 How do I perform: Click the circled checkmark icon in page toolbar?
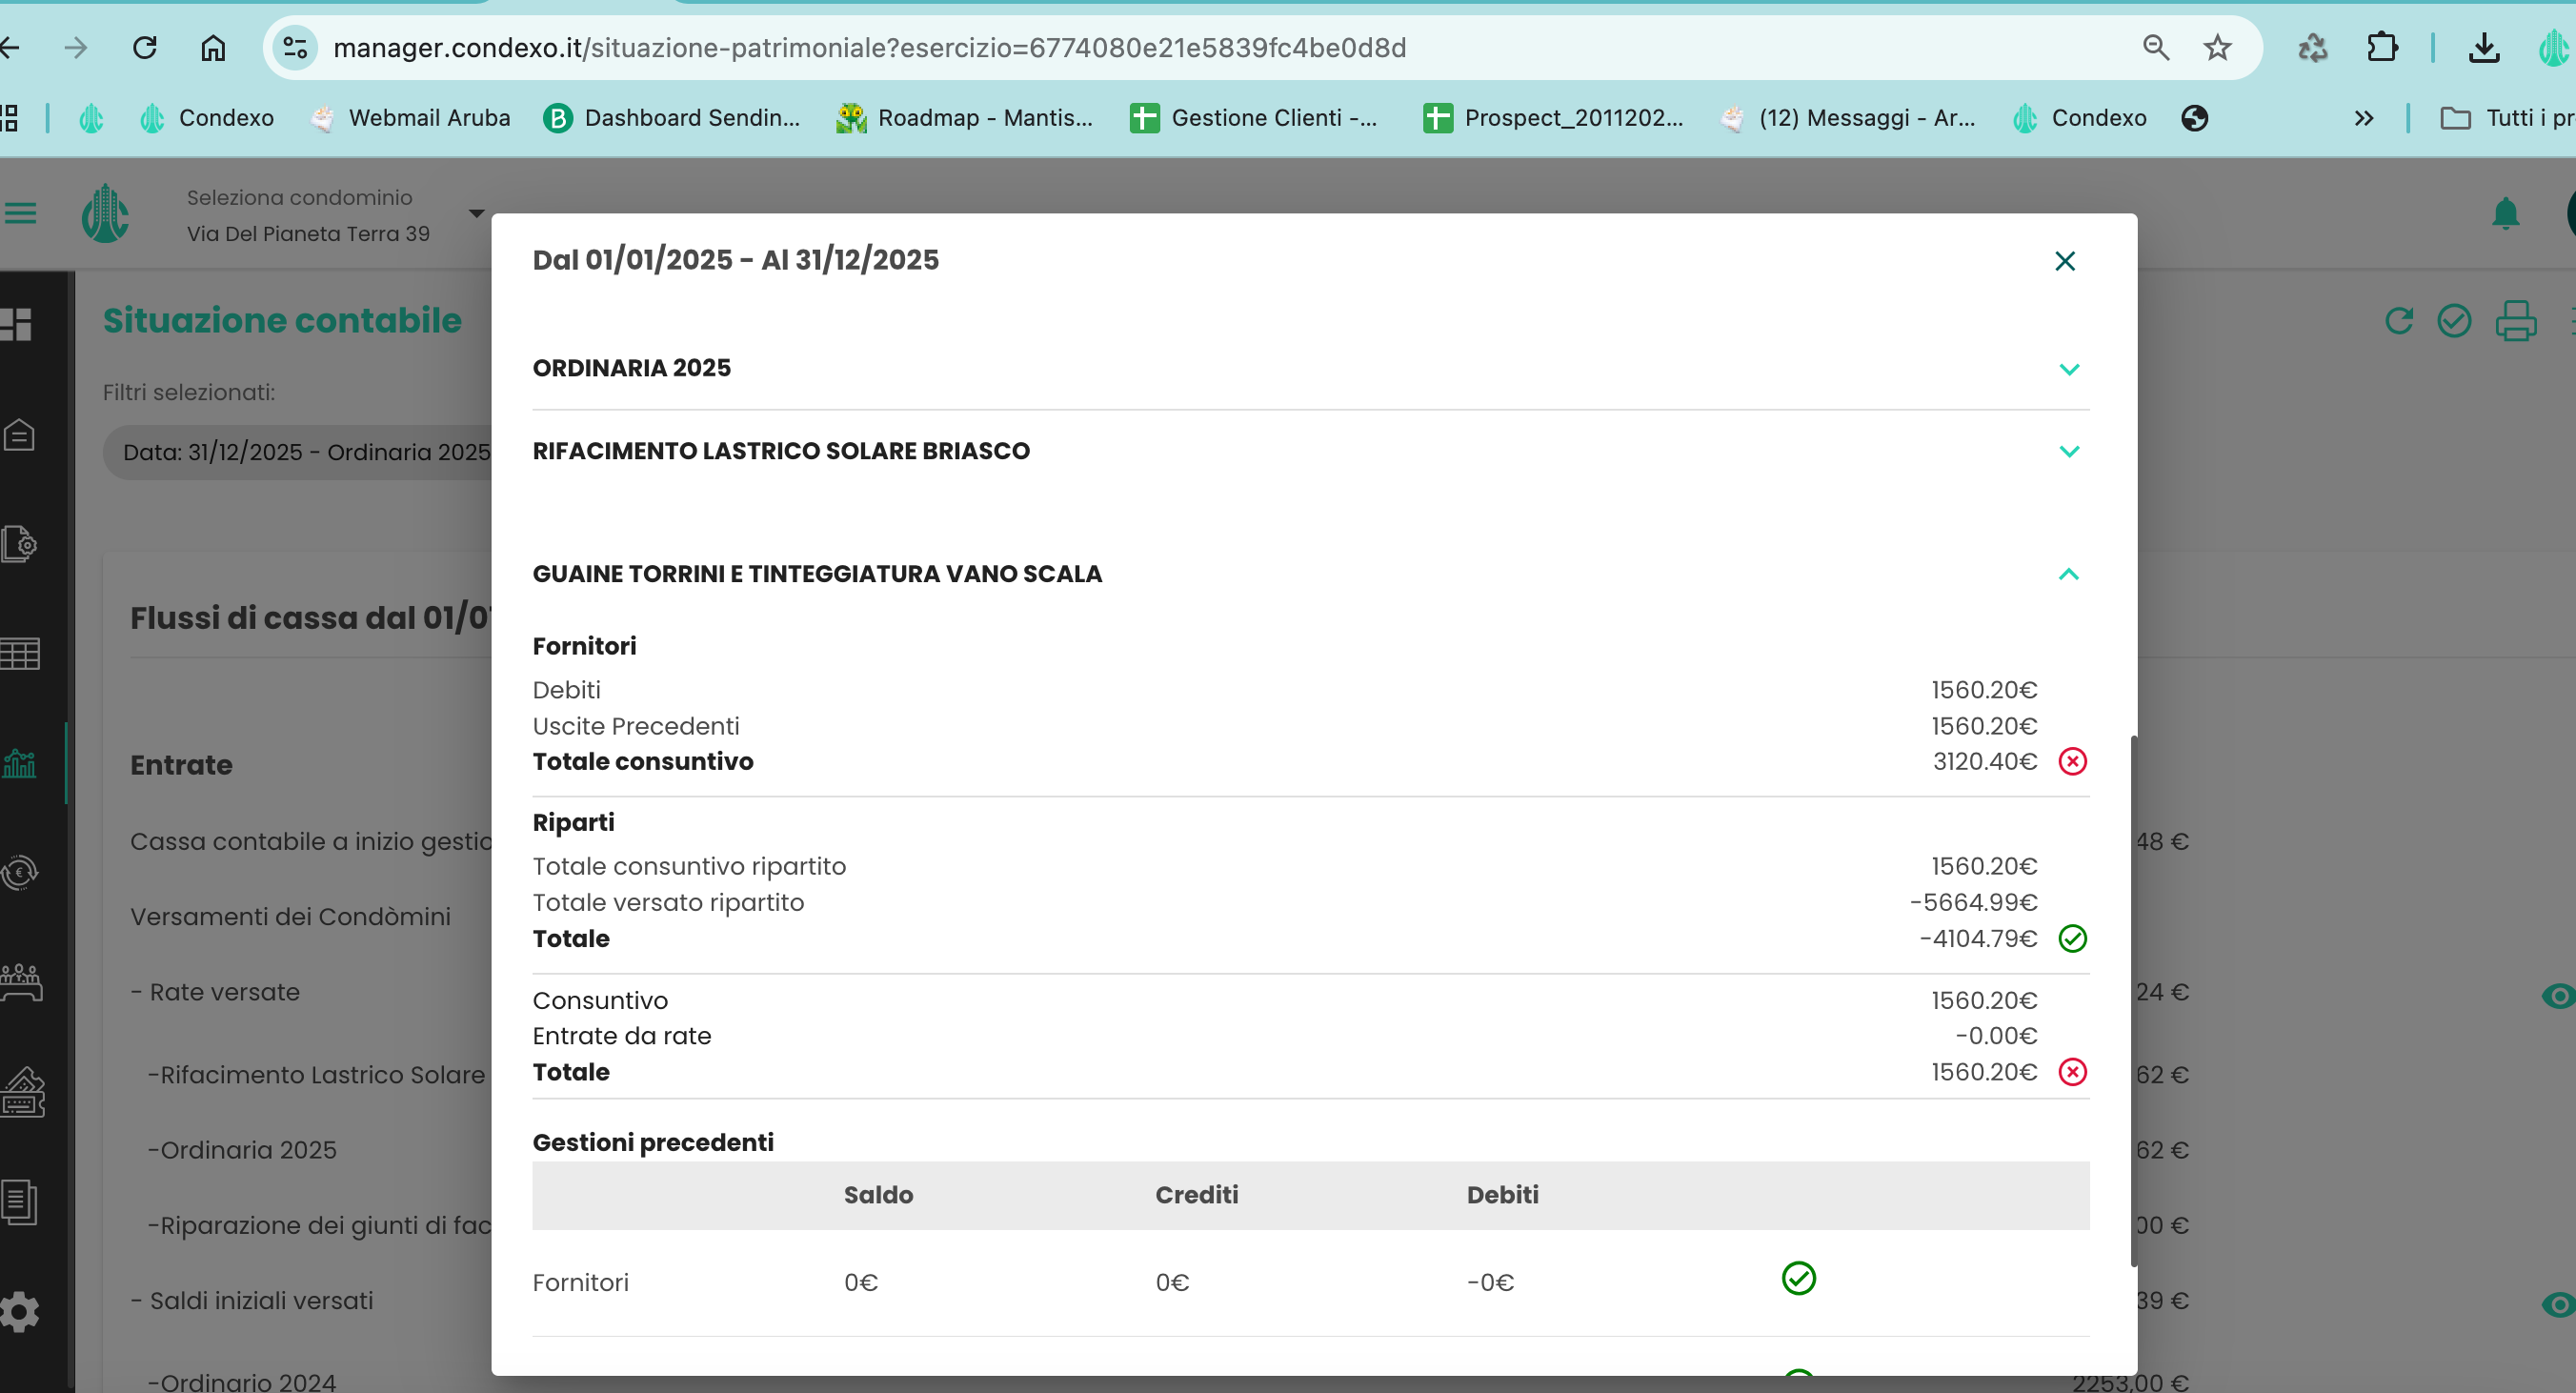[2454, 321]
